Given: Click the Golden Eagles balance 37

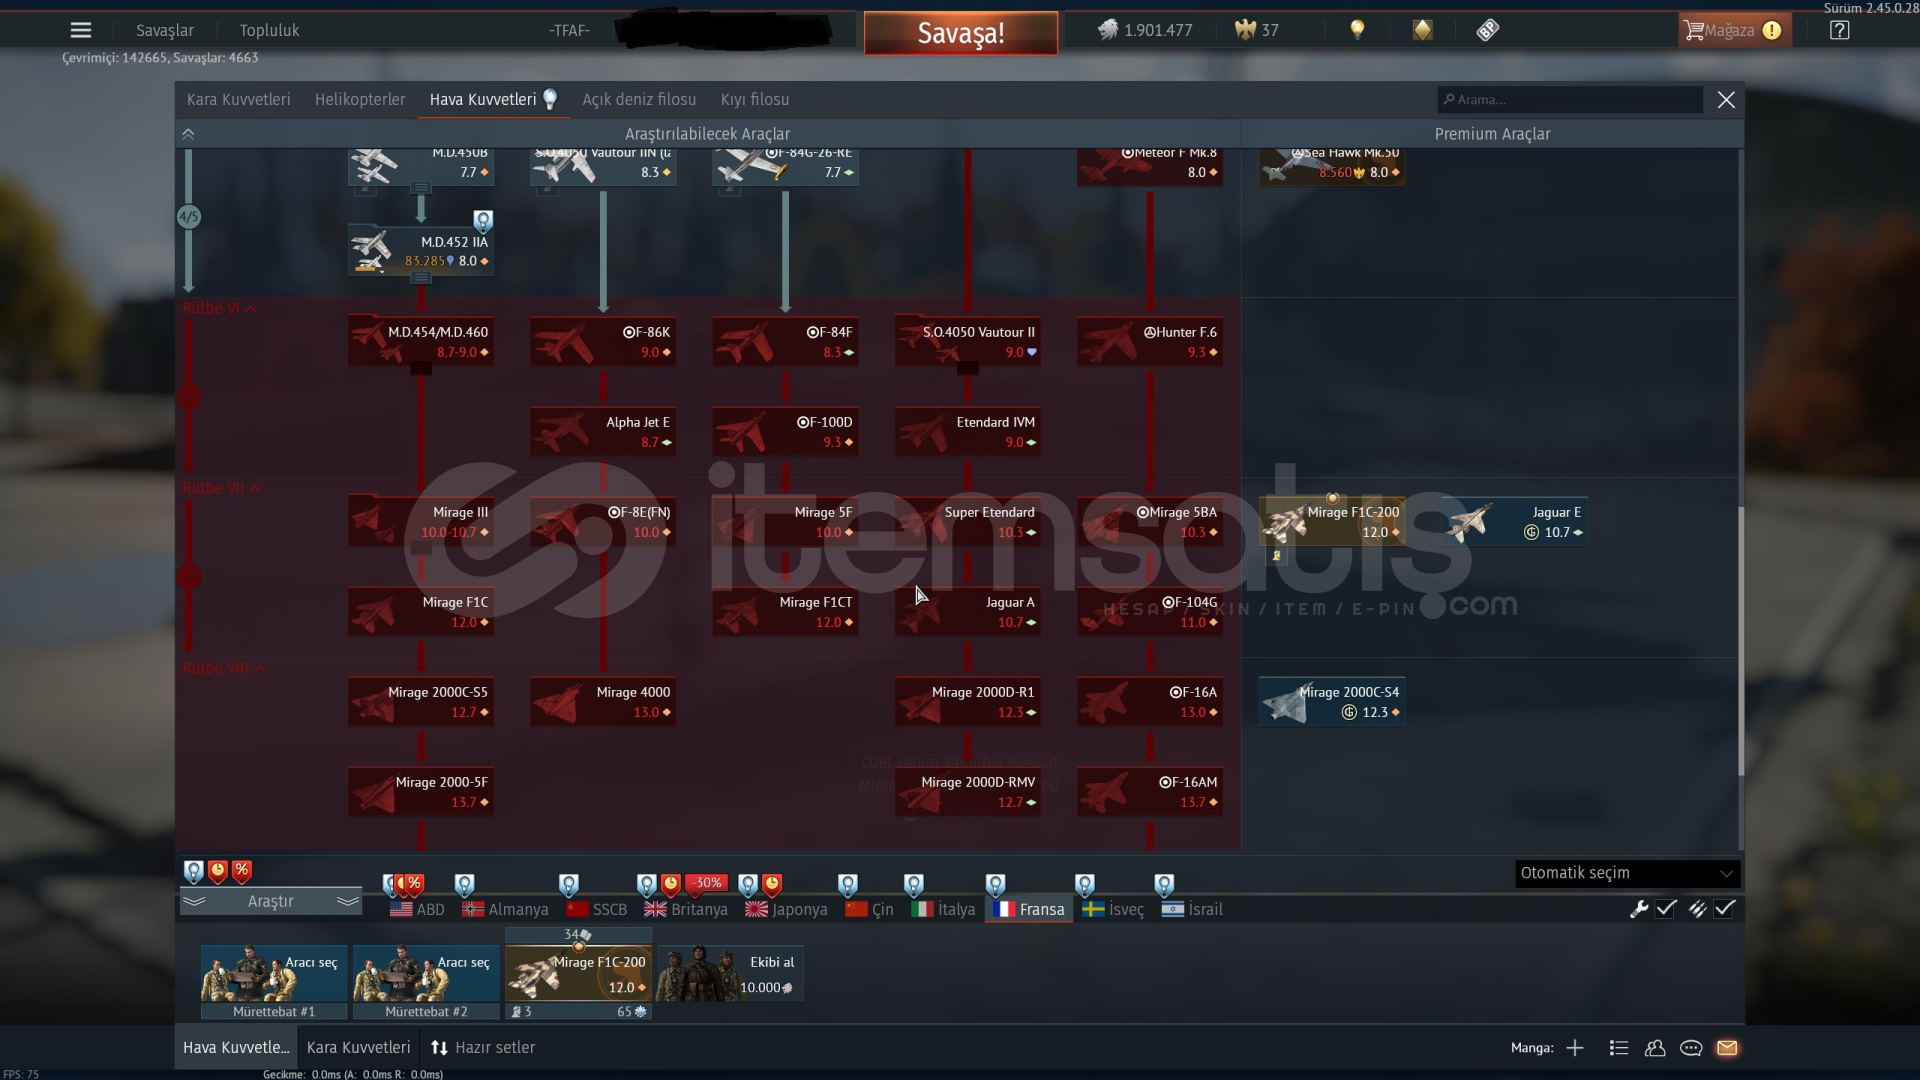Looking at the screenshot, I should click(x=1257, y=30).
